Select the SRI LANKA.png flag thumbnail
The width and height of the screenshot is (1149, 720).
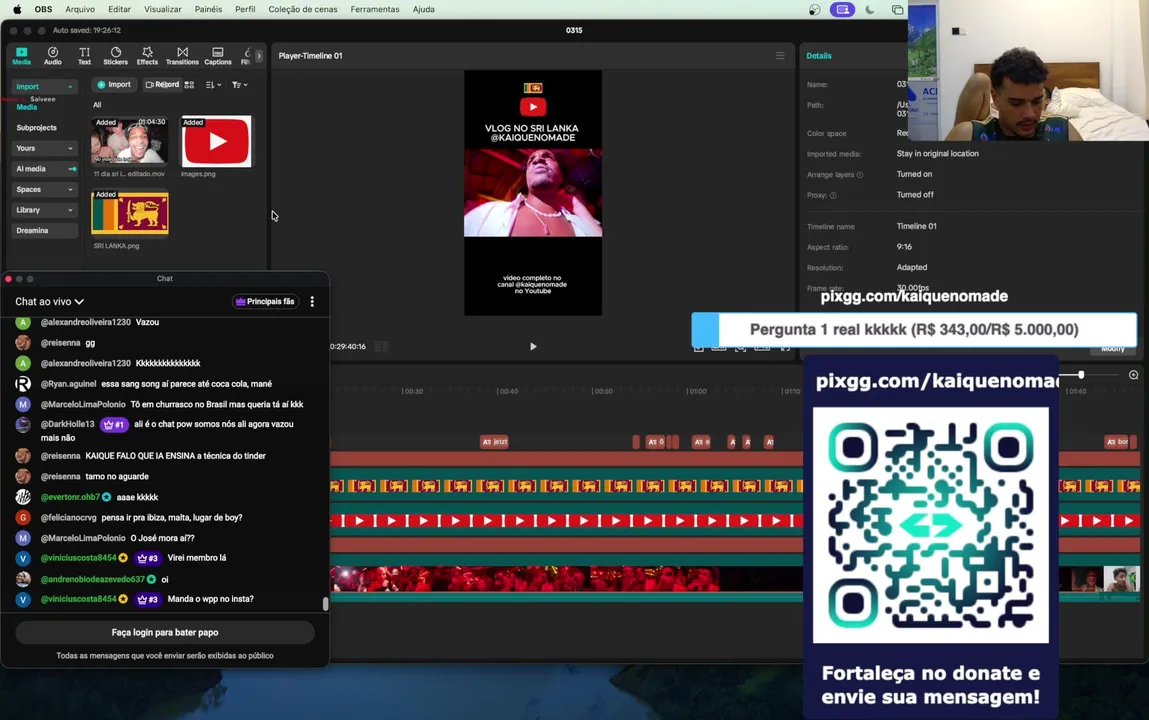(130, 213)
